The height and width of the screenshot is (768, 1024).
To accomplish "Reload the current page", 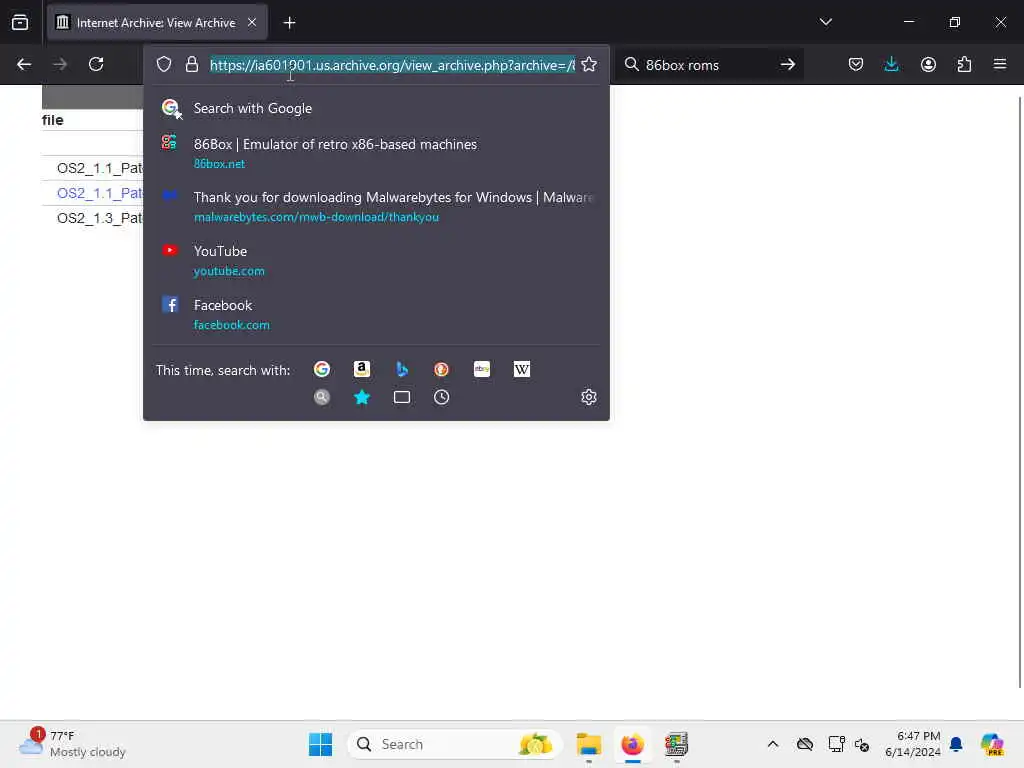I will [96, 64].
